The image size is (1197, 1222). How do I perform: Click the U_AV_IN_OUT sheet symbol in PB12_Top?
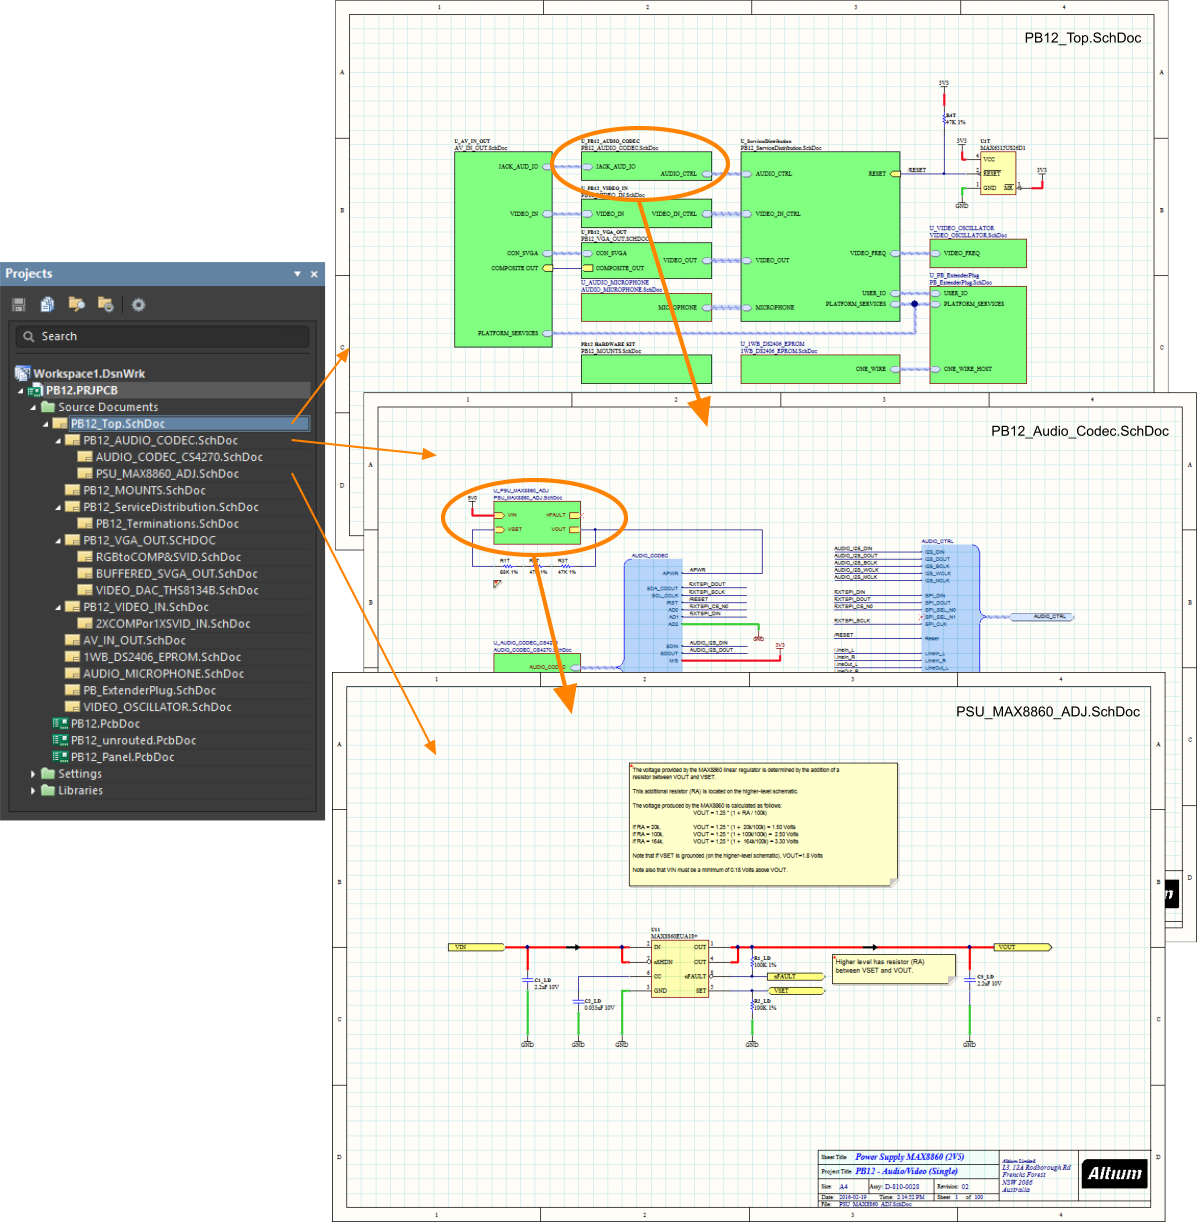point(503,250)
